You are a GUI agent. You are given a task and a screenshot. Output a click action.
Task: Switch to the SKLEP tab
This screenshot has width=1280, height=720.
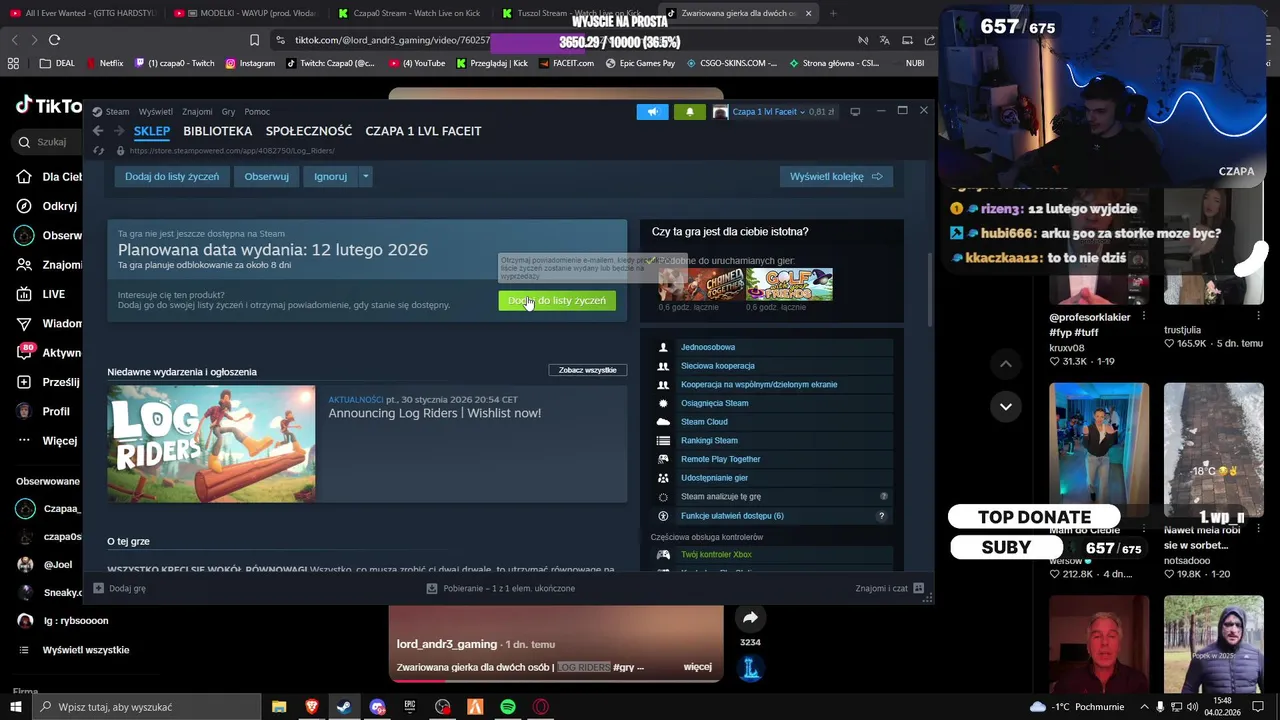click(152, 131)
